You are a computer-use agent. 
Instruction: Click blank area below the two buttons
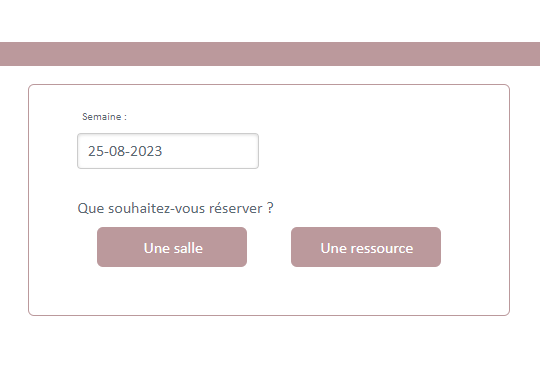point(269,291)
